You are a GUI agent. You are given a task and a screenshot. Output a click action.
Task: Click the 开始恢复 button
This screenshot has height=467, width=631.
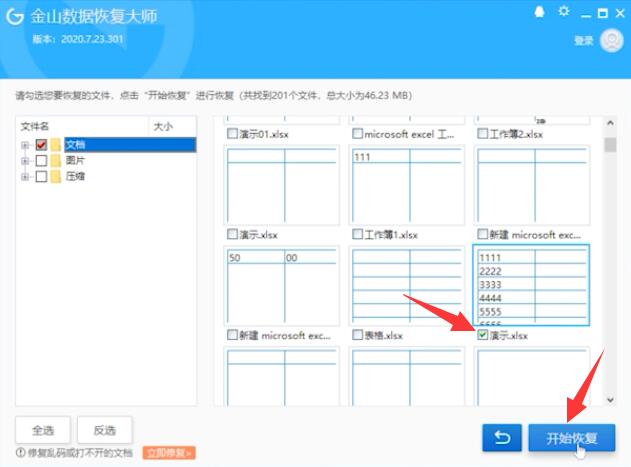(x=571, y=438)
